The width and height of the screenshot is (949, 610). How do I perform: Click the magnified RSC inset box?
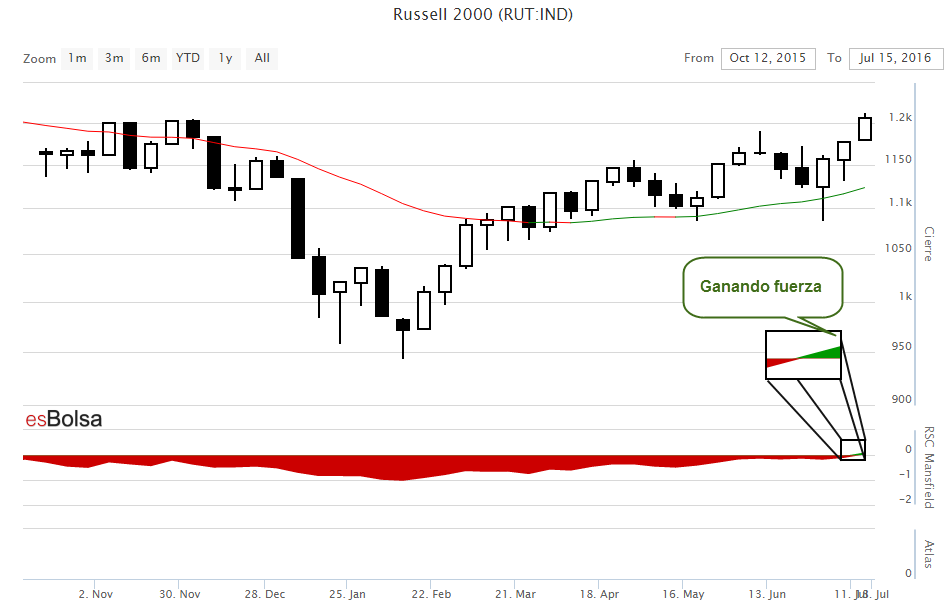click(x=803, y=355)
